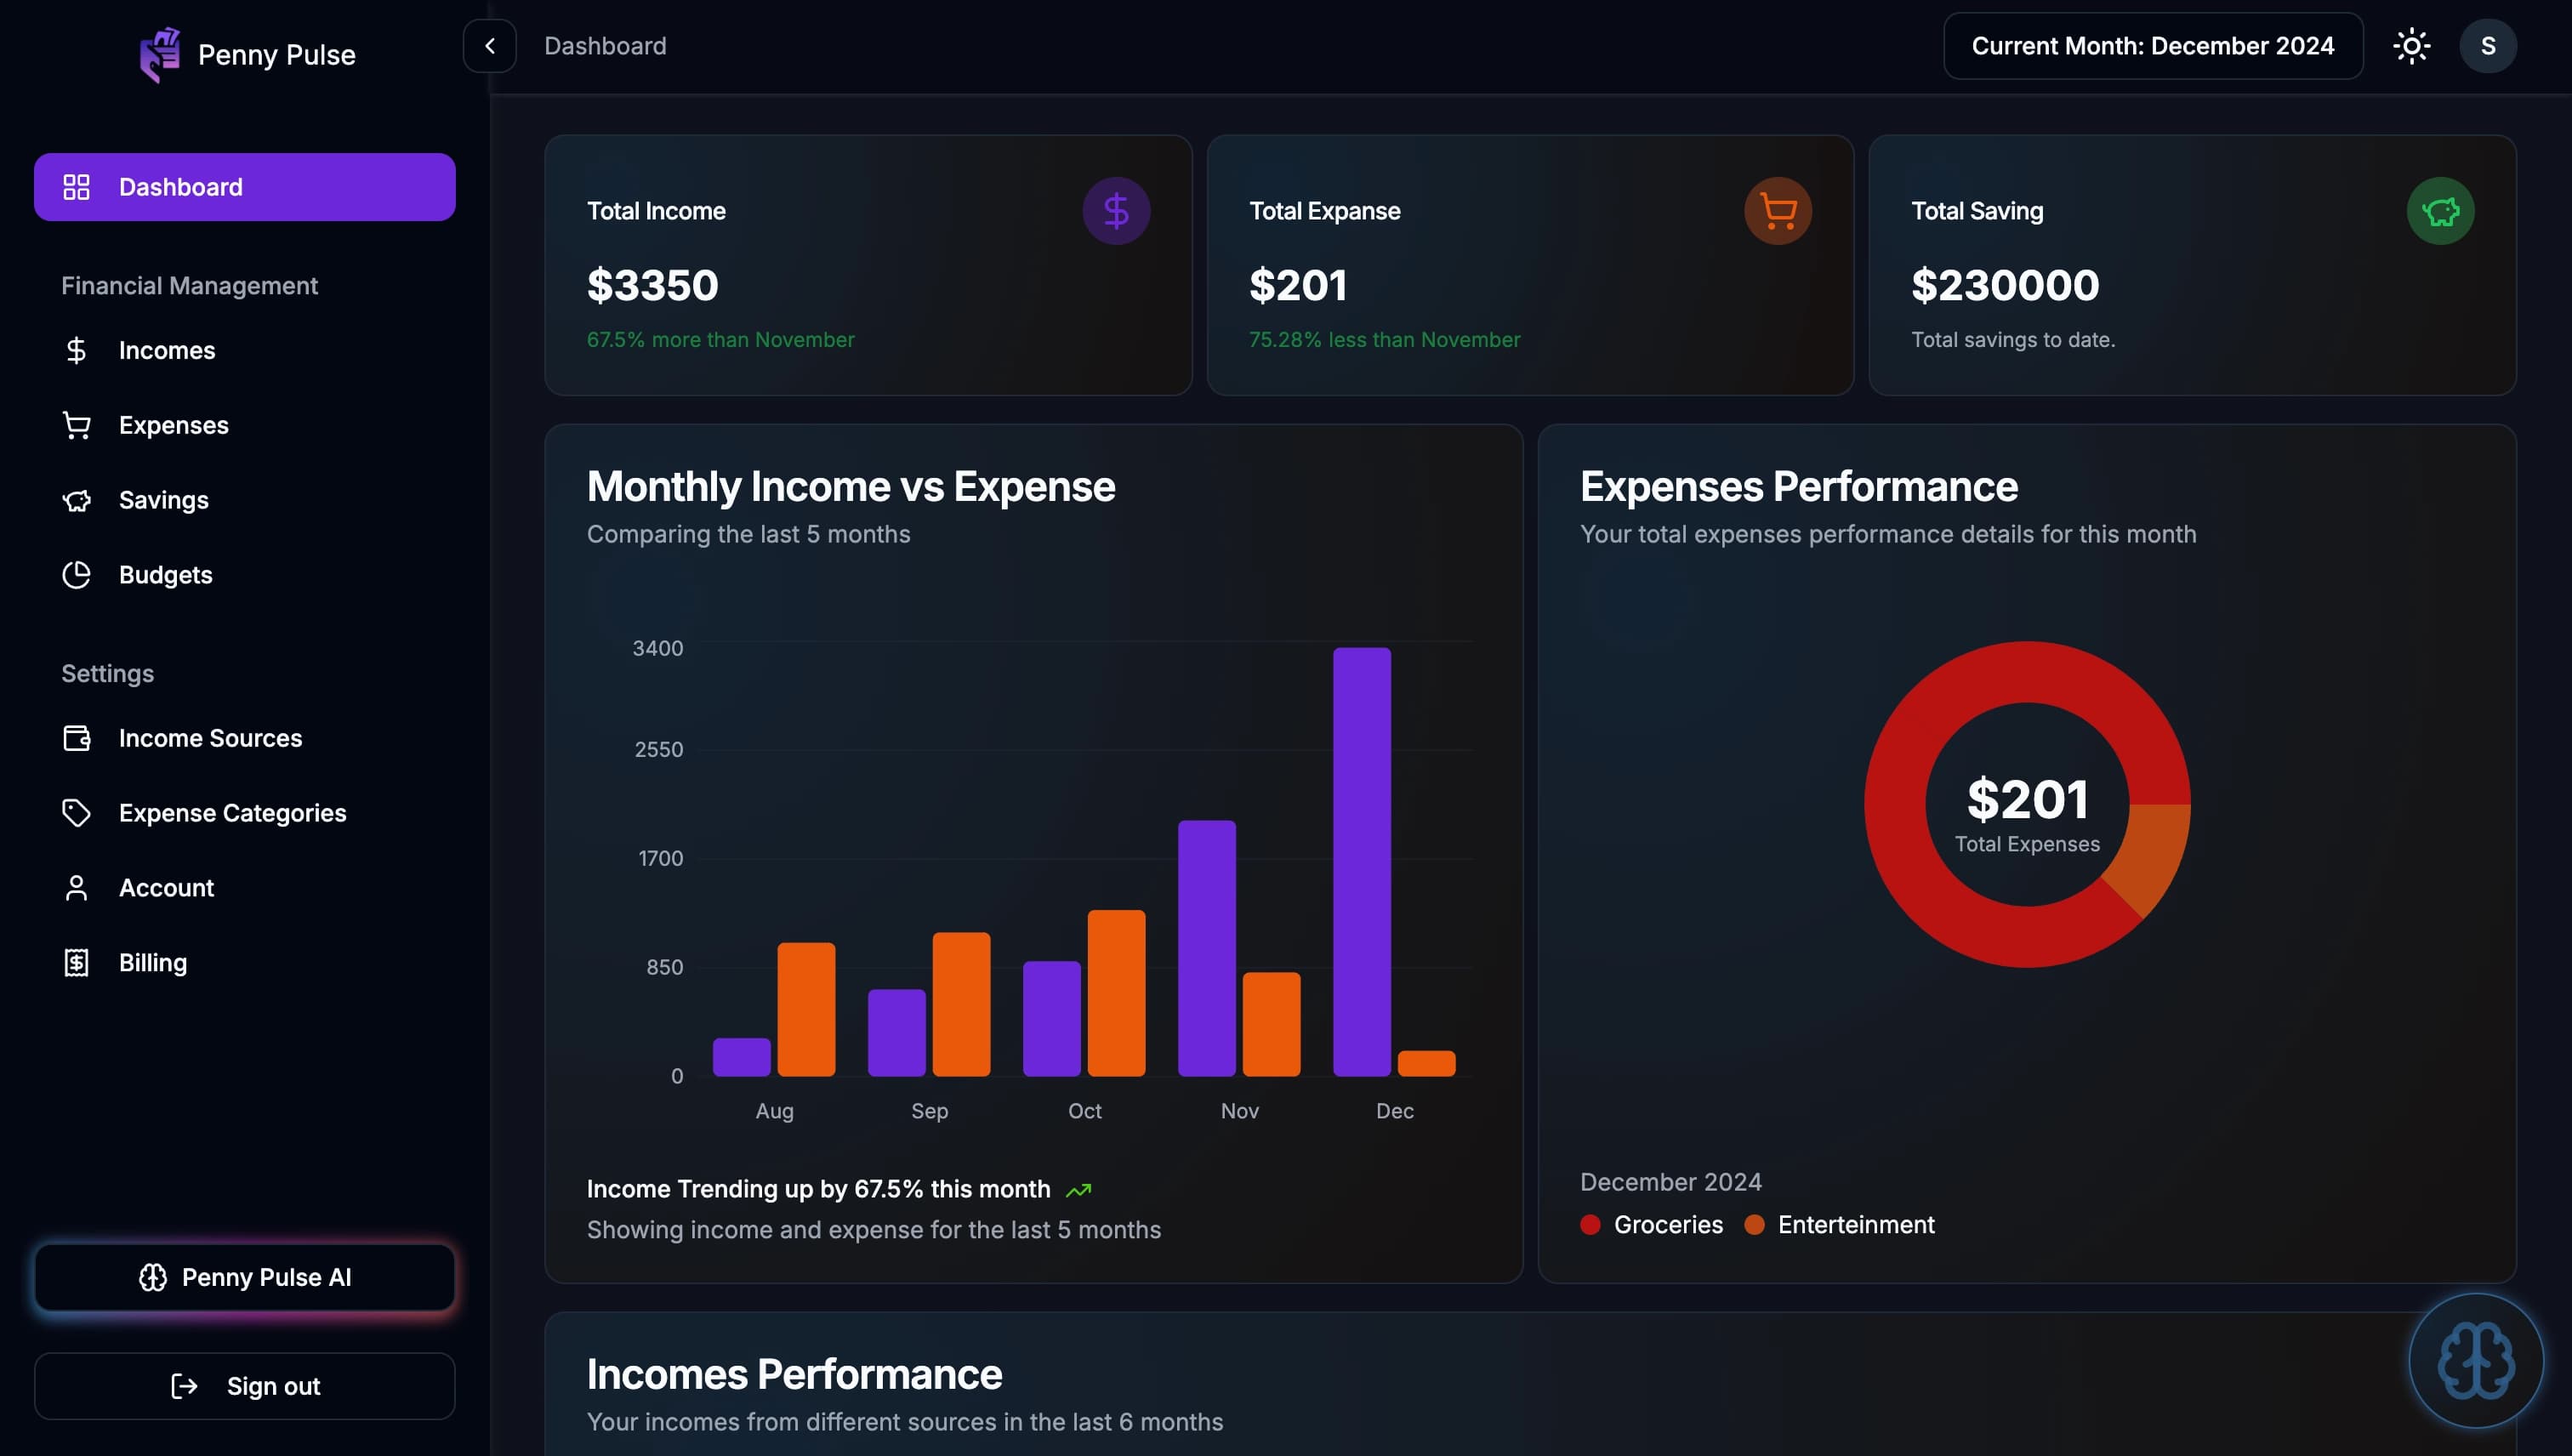Click the cart icon beside Expenses
The image size is (2572, 1456).
tap(76, 425)
